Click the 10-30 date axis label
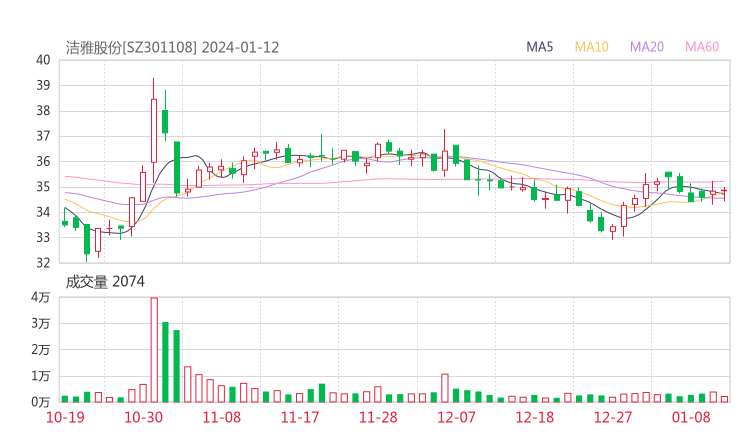Screen dimensions: 740x440 pyautogui.click(x=143, y=417)
